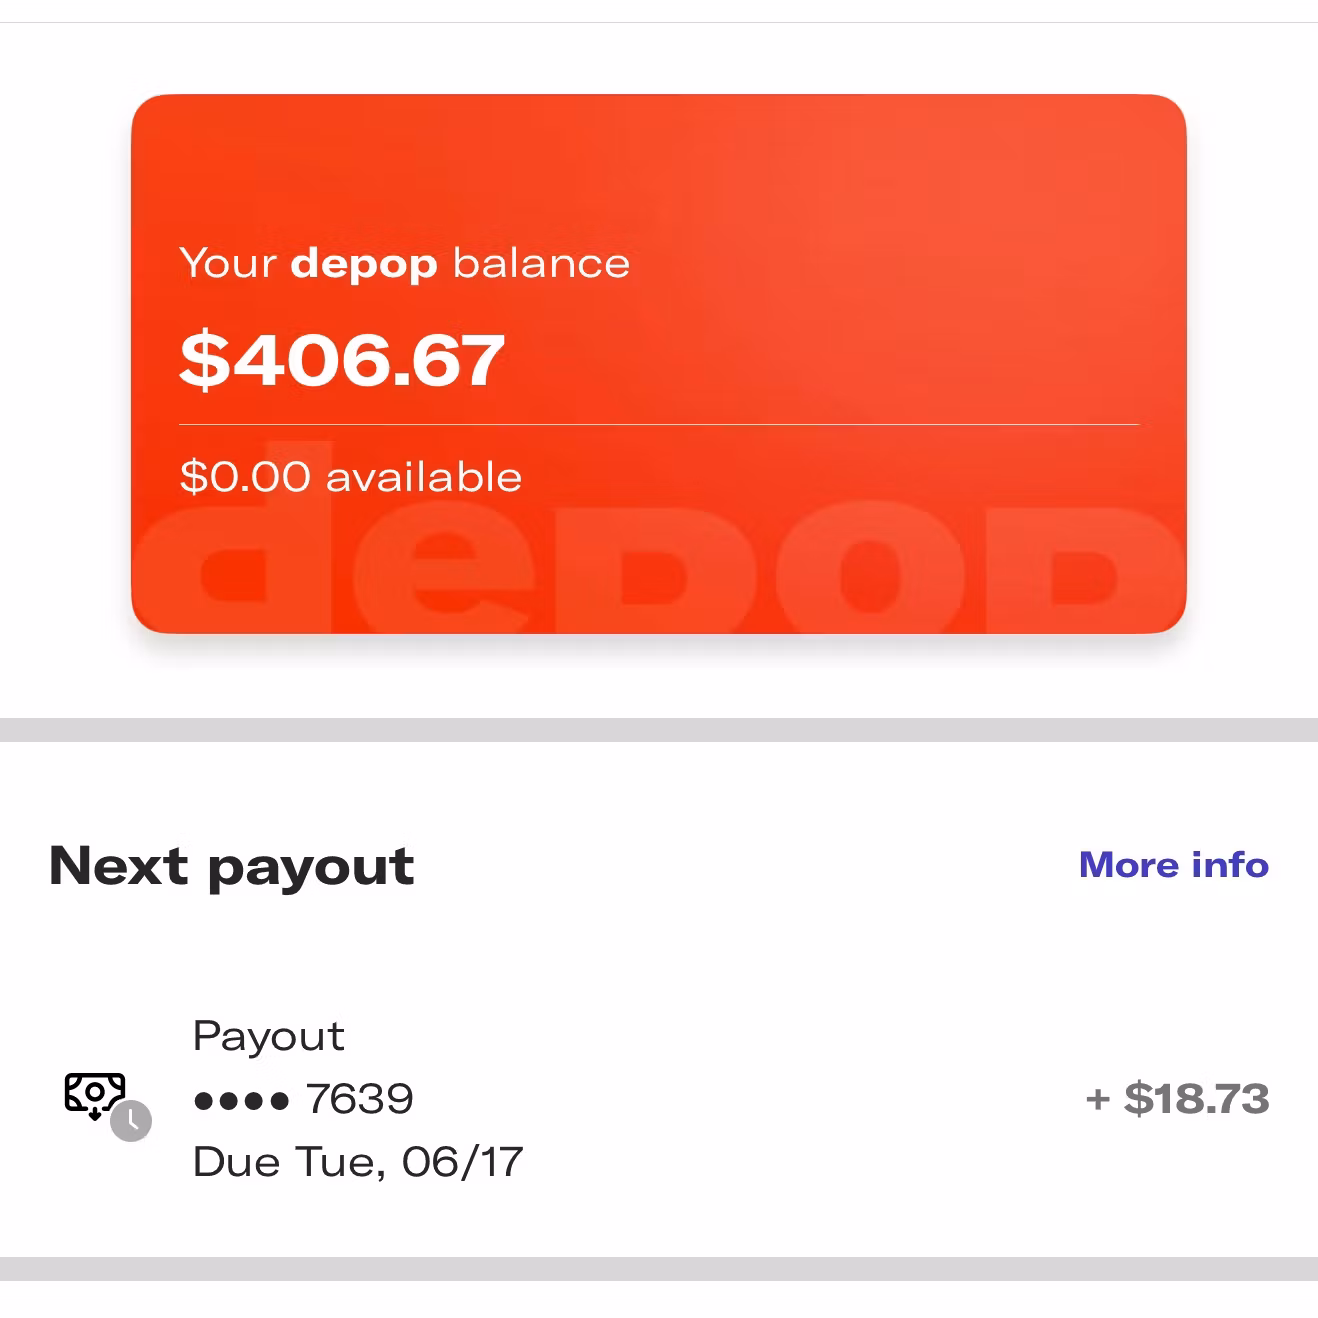Tap the Payout row label
1318x1318 pixels.
click(268, 1036)
